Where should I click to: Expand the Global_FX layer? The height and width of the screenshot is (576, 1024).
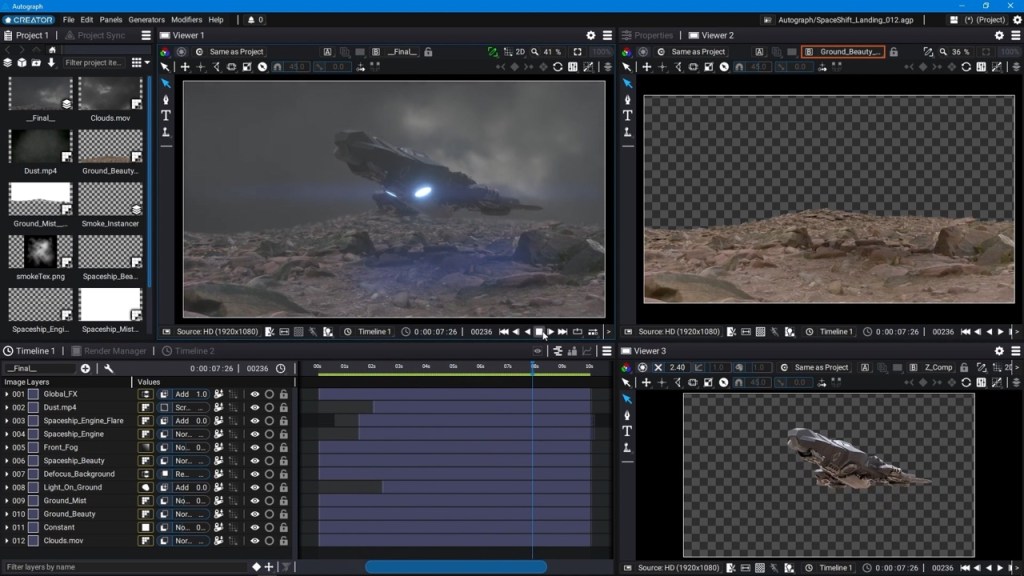7,394
